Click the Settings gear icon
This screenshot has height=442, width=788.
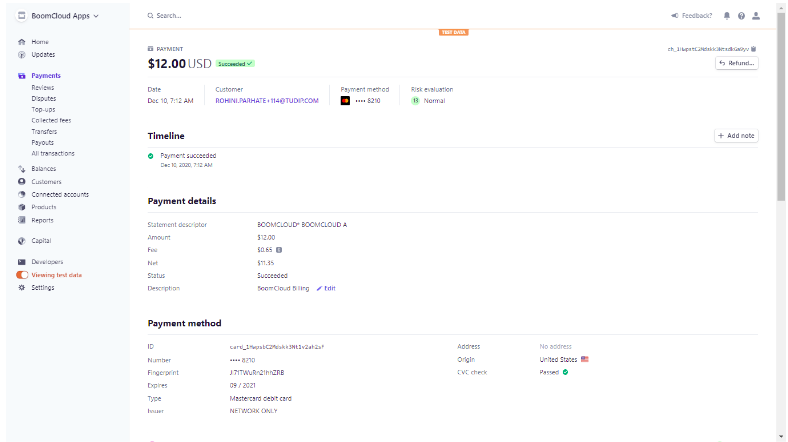22,288
